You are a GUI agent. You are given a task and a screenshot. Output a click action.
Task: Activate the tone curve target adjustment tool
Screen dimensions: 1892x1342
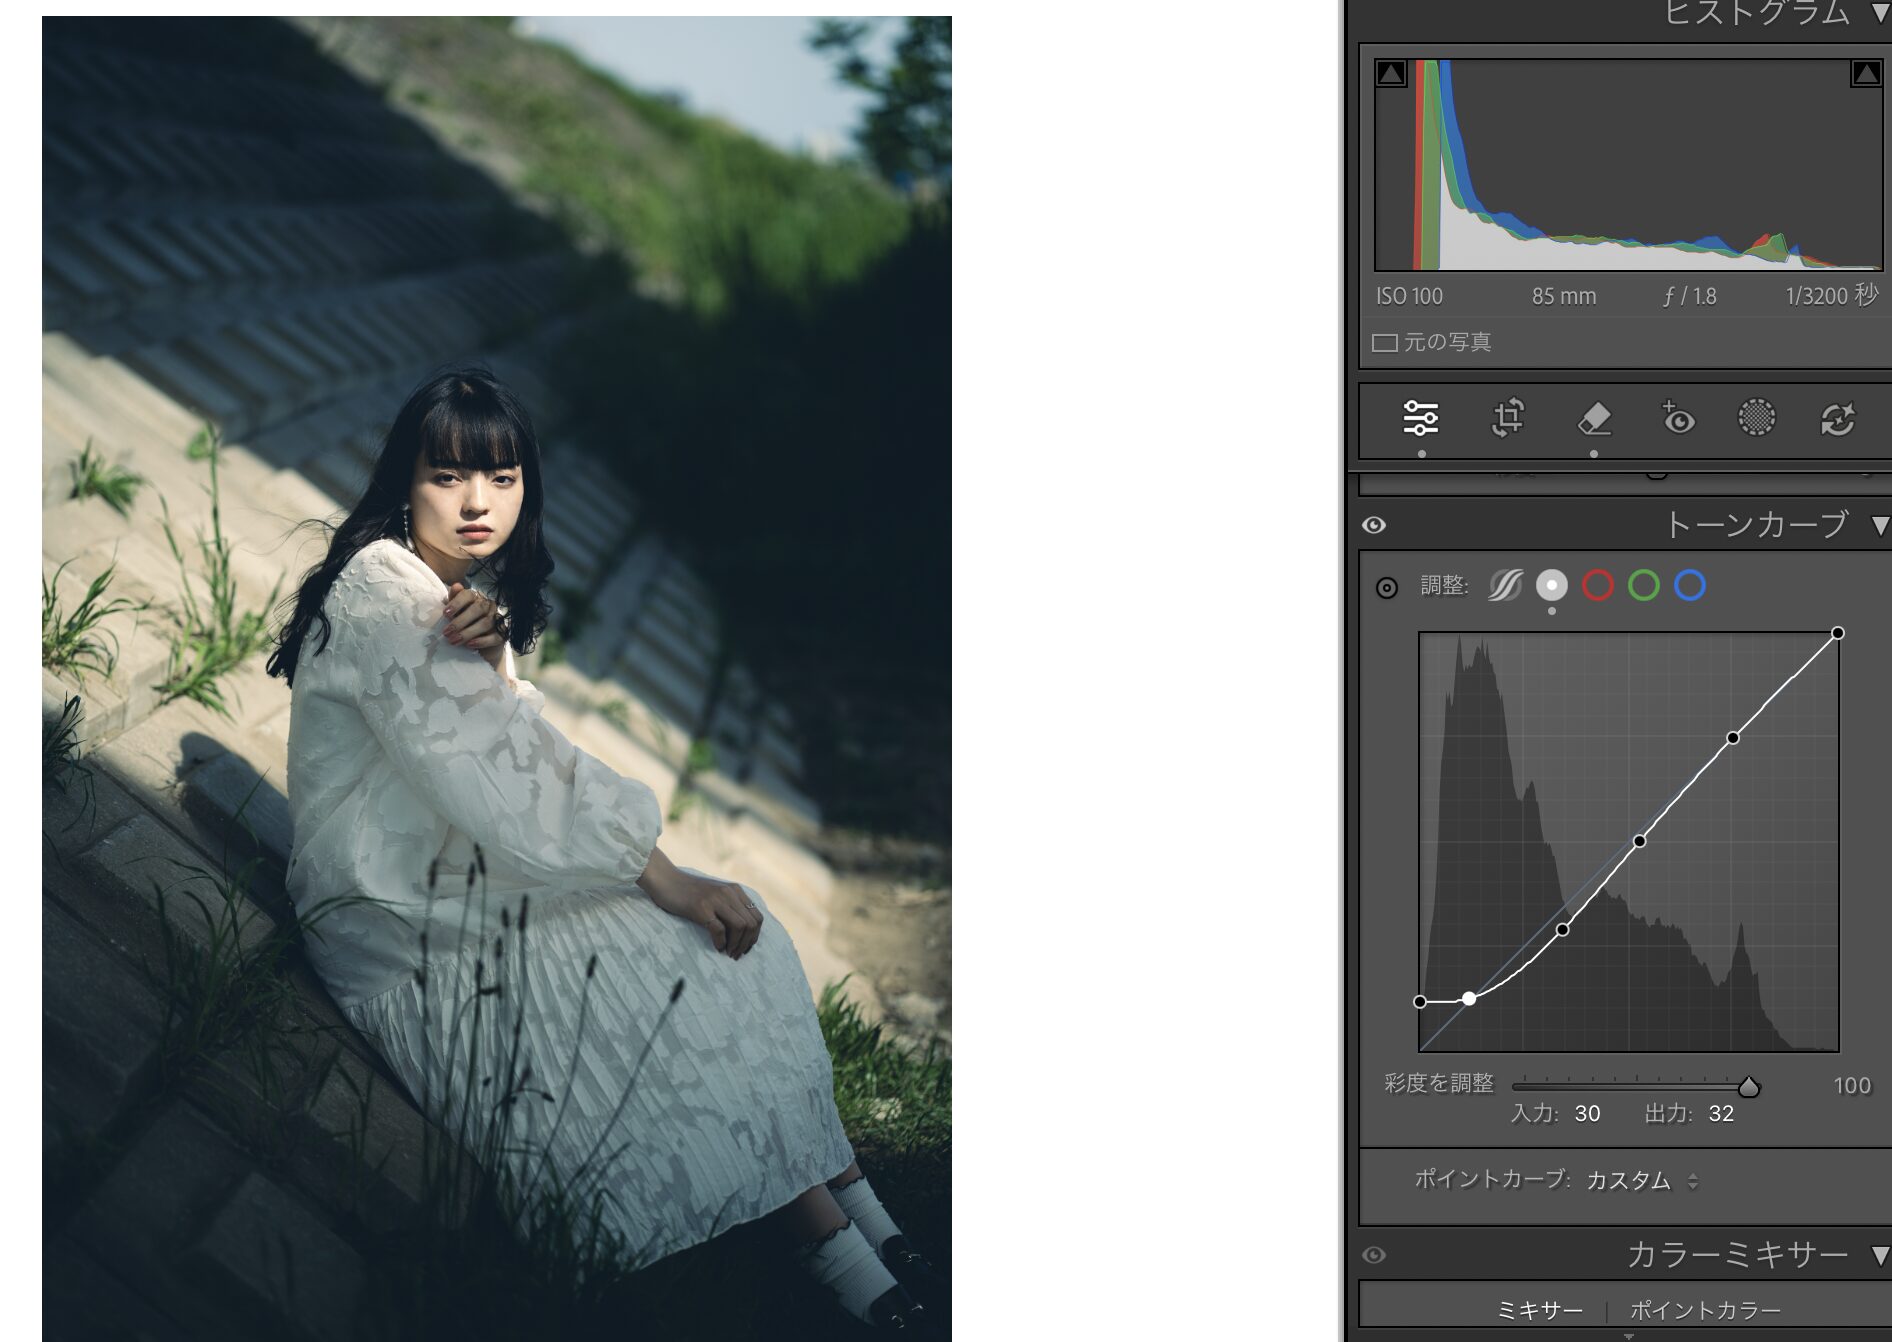(x=1386, y=588)
